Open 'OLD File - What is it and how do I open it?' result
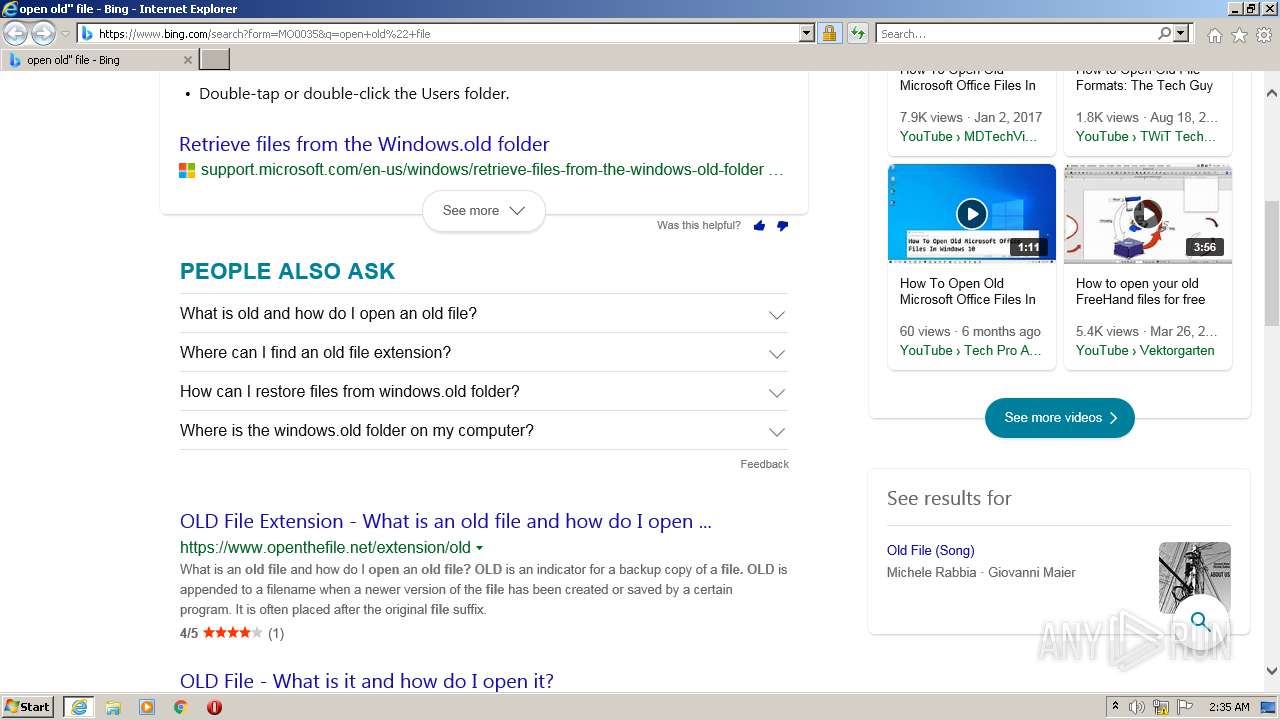The image size is (1280, 720). click(x=367, y=681)
